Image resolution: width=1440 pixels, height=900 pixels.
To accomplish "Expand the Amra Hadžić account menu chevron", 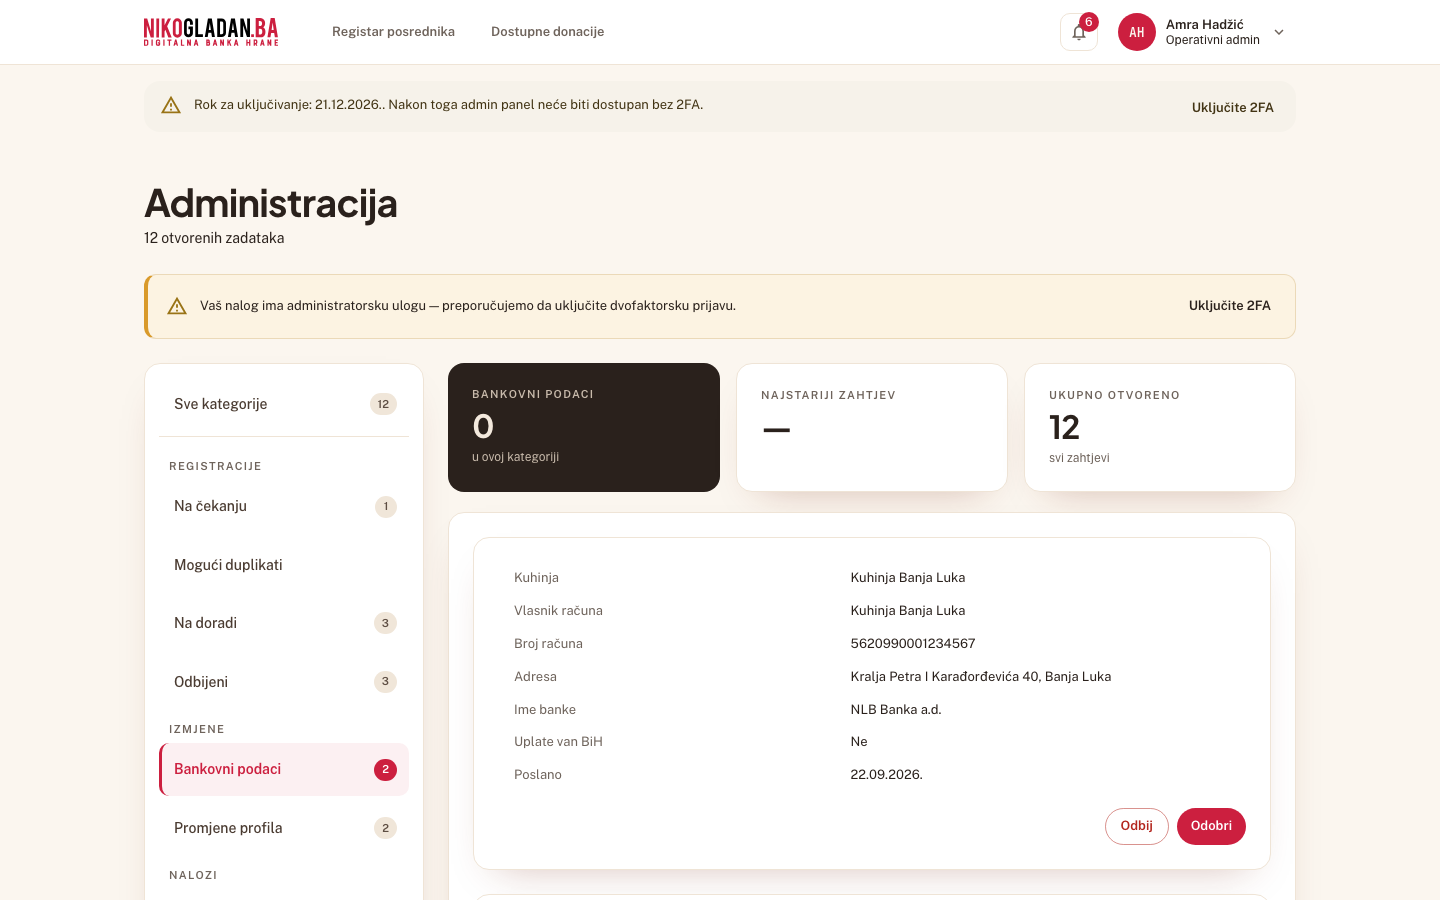I will click(1279, 32).
